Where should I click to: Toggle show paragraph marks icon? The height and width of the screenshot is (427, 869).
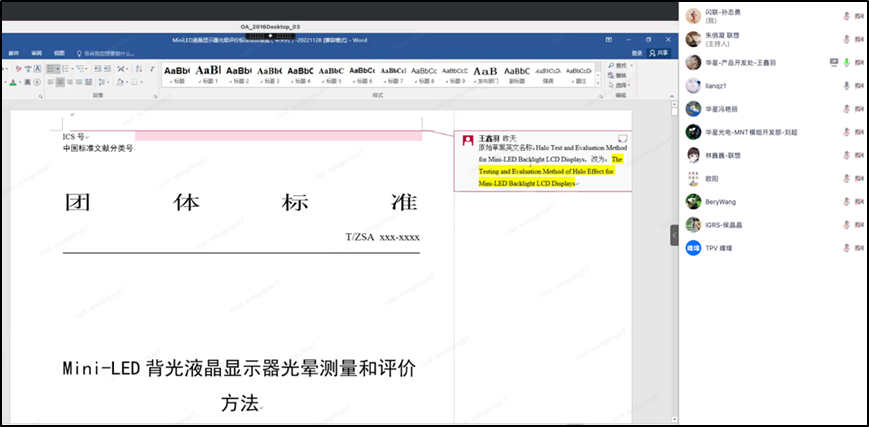[152, 69]
